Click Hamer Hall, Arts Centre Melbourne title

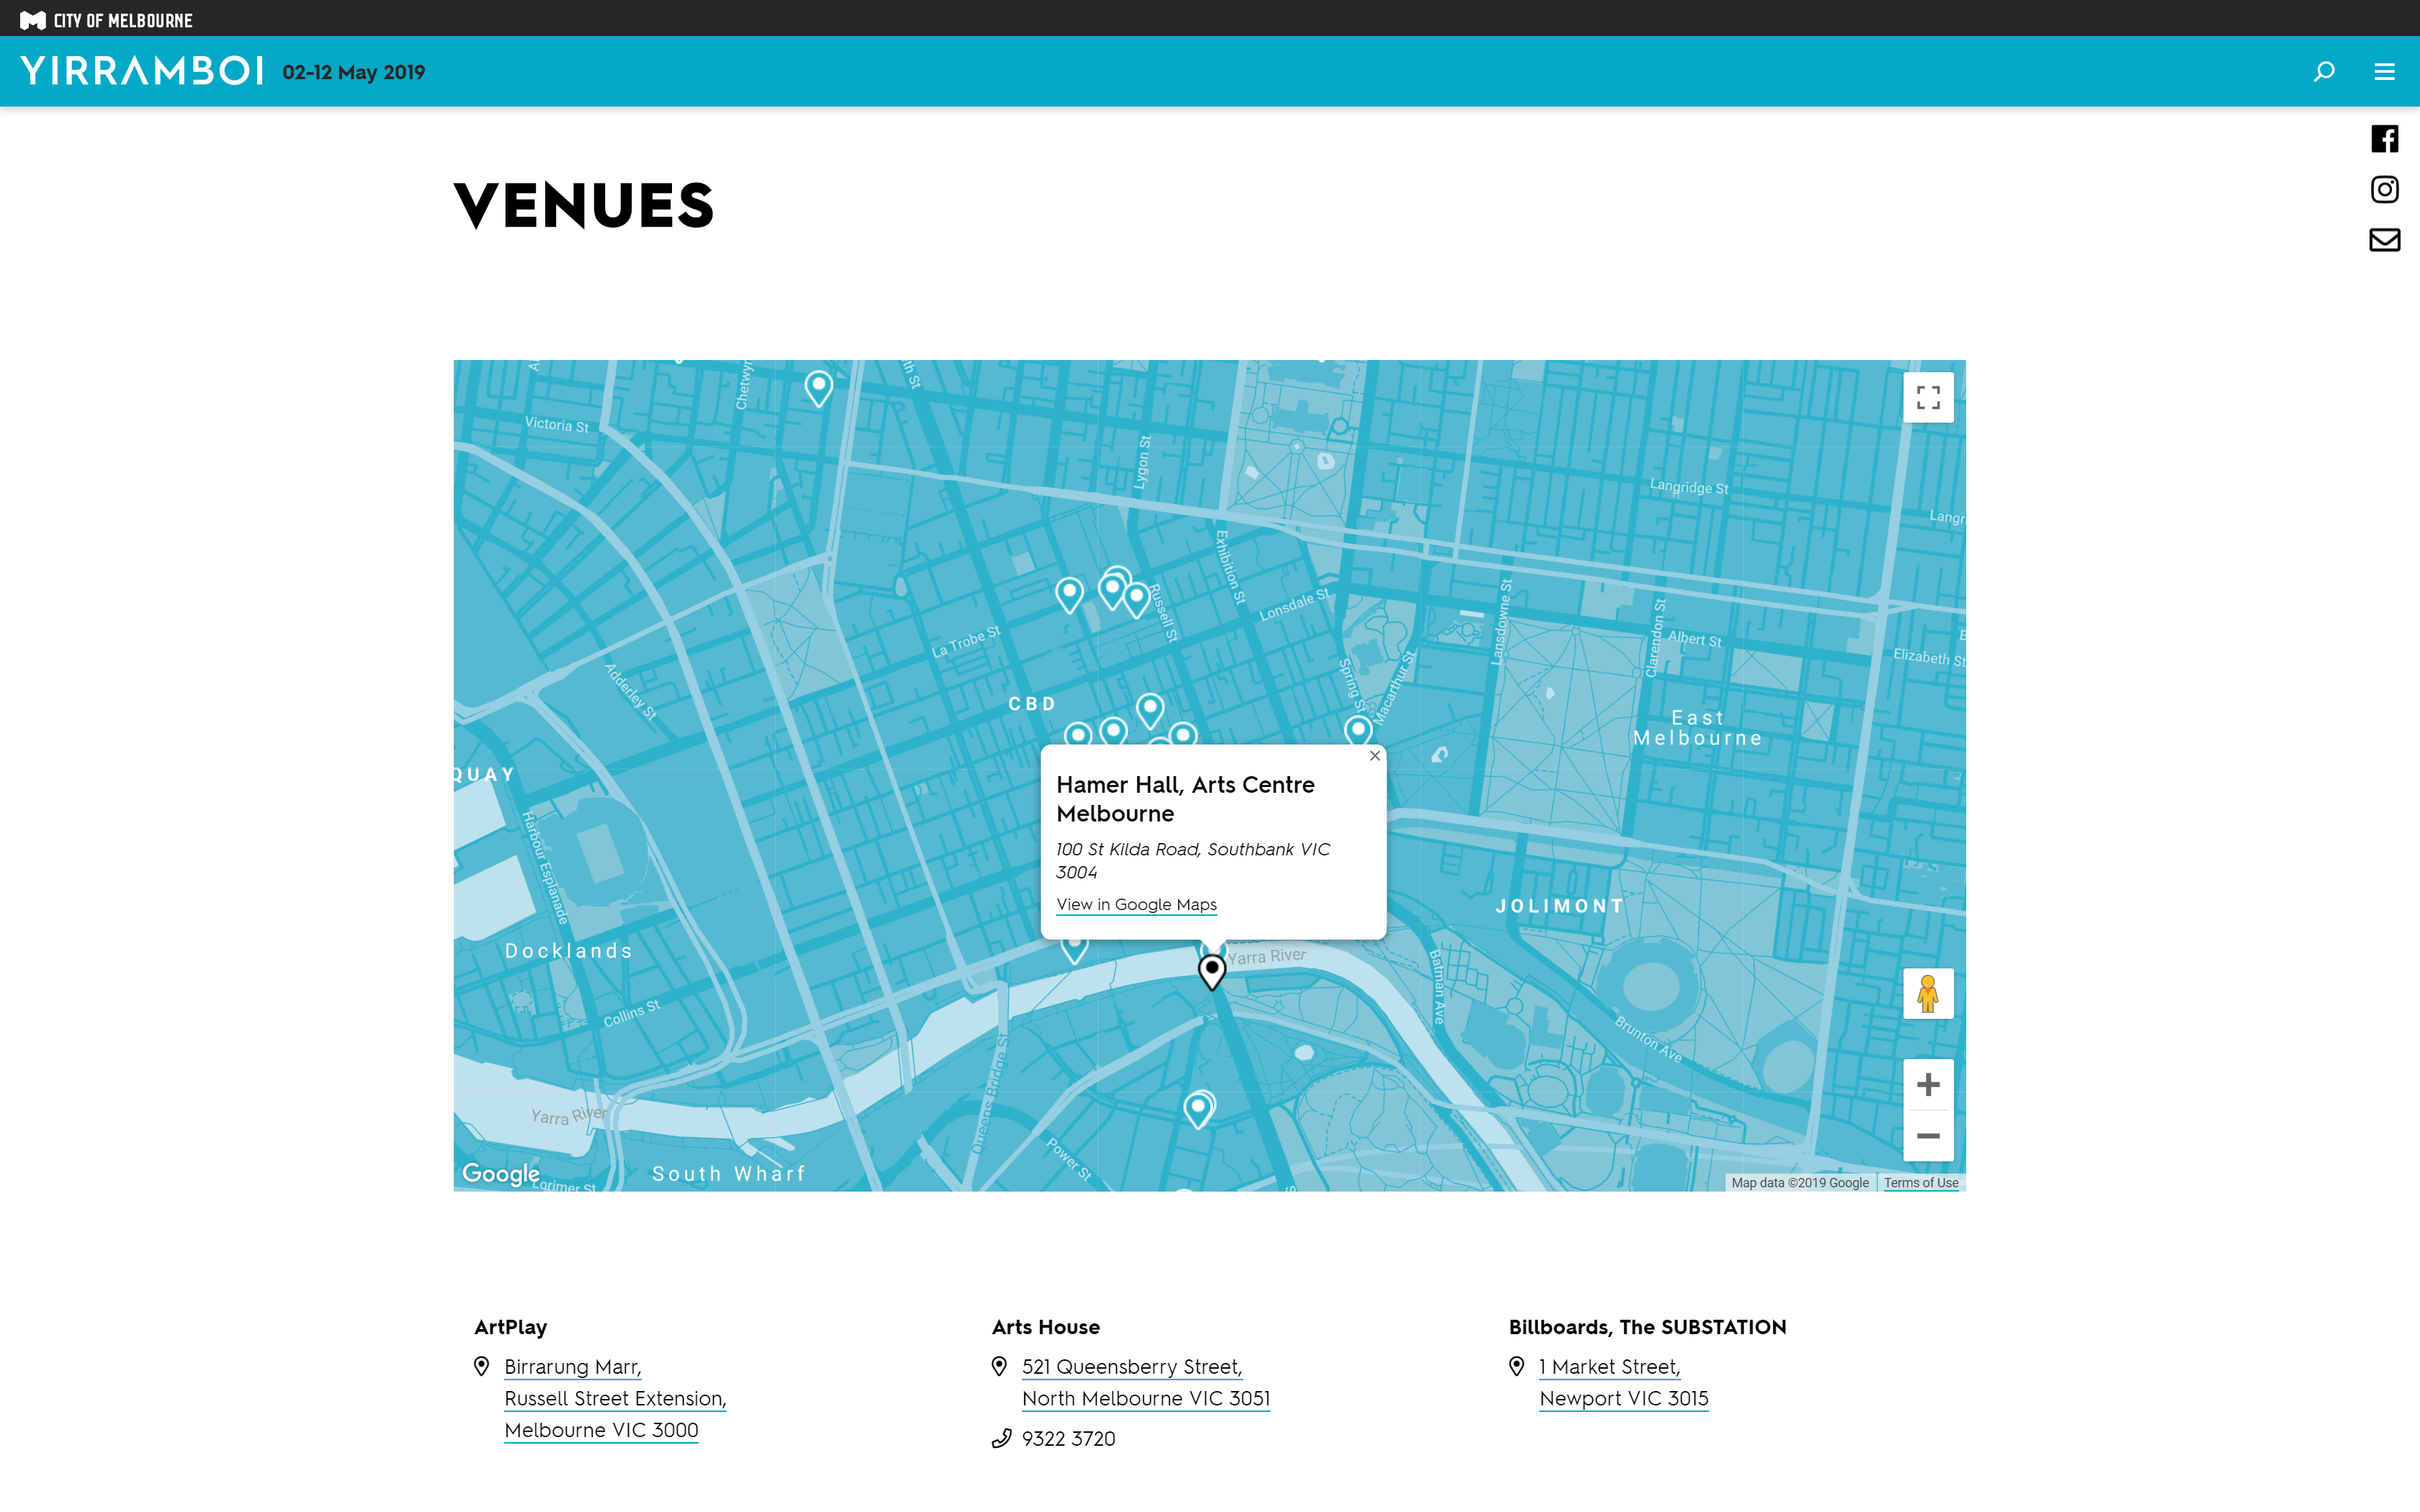(x=1185, y=799)
